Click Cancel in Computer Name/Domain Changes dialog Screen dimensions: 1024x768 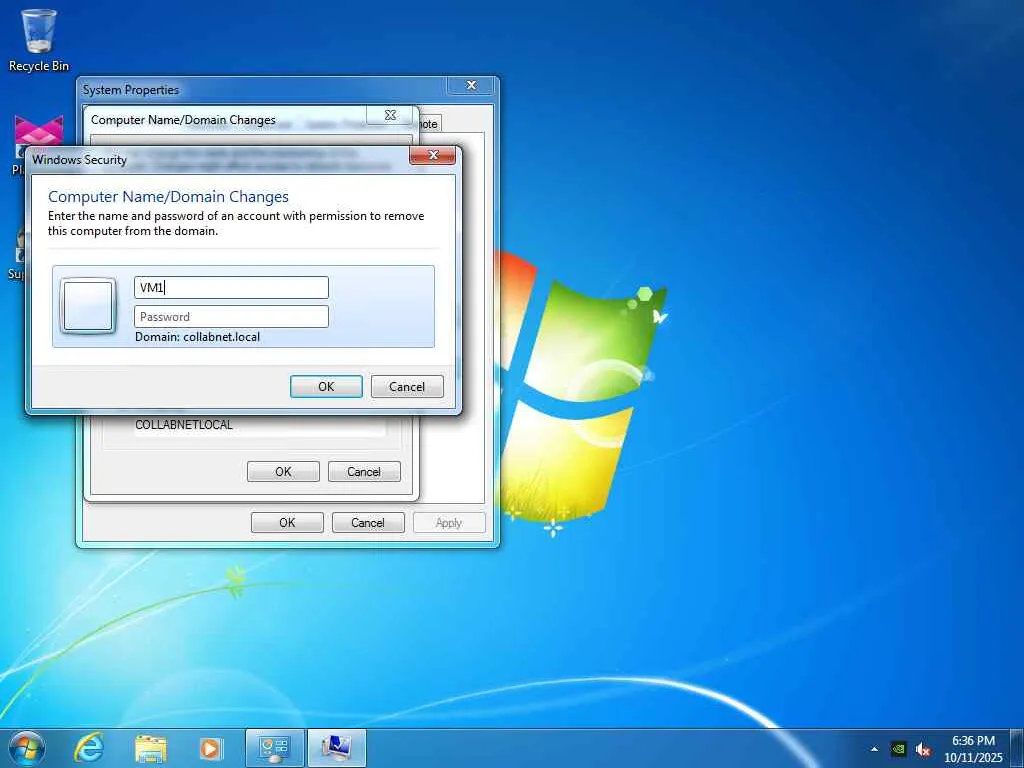(x=364, y=472)
